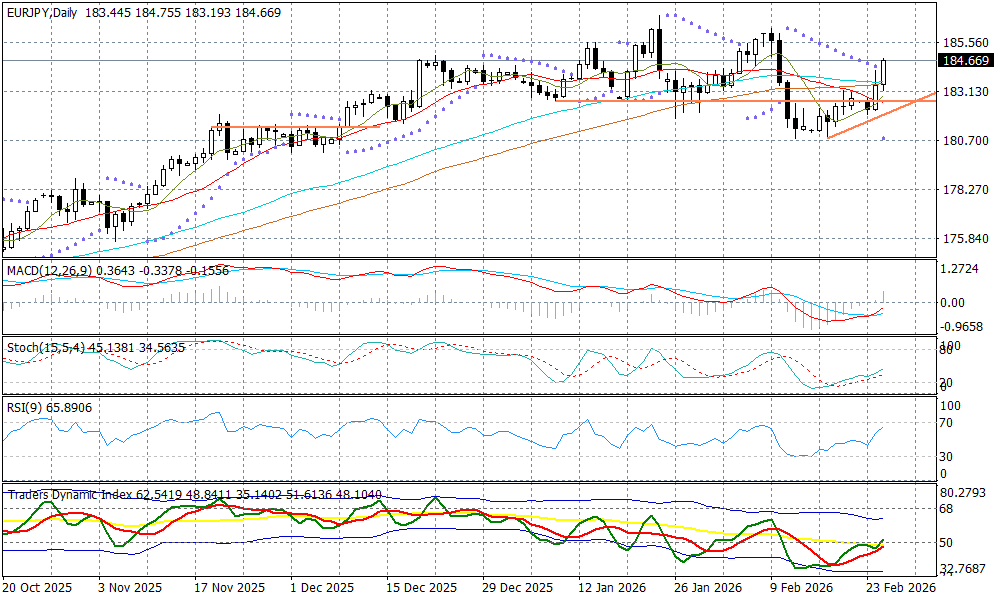Screen dimensions: 1000x600
Task: Select the 32.7687 value on TDI scale
Action: click(966, 568)
